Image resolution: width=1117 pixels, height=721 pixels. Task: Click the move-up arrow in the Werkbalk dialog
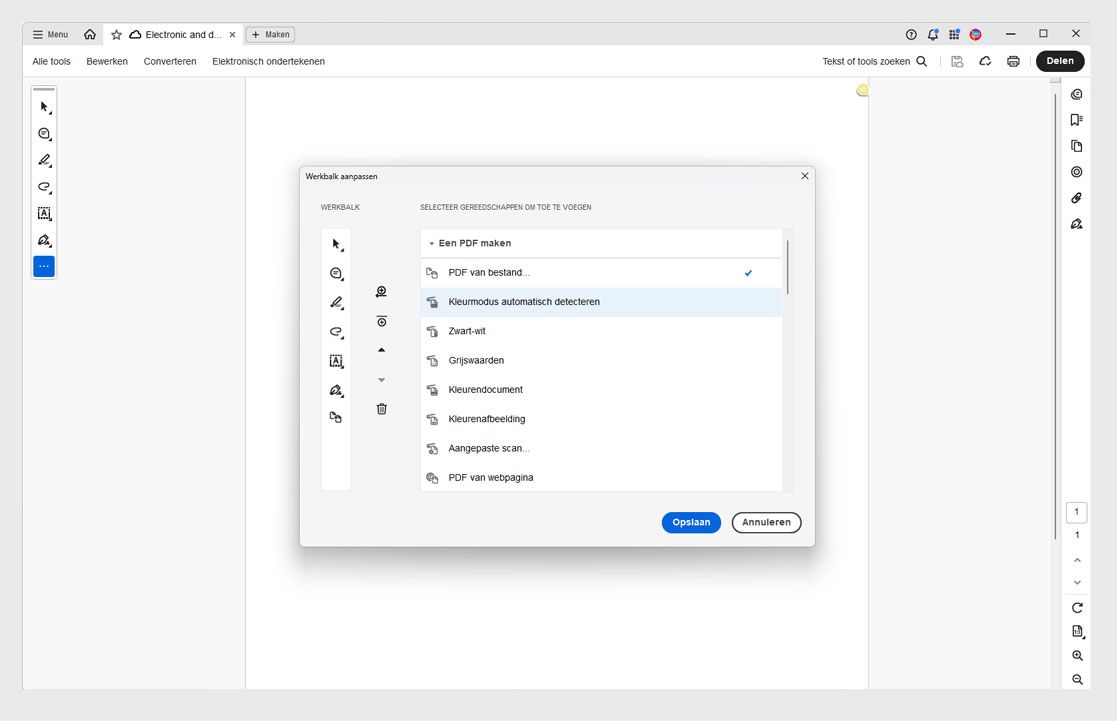tap(381, 349)
